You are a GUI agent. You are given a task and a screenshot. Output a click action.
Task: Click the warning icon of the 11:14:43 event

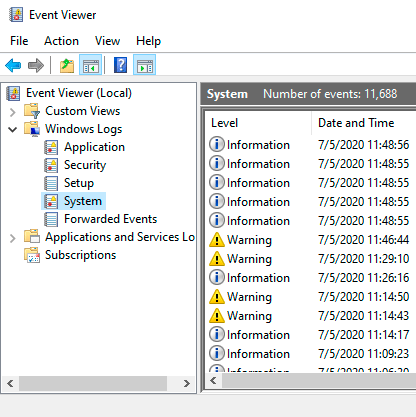click(x=217, y=315)
